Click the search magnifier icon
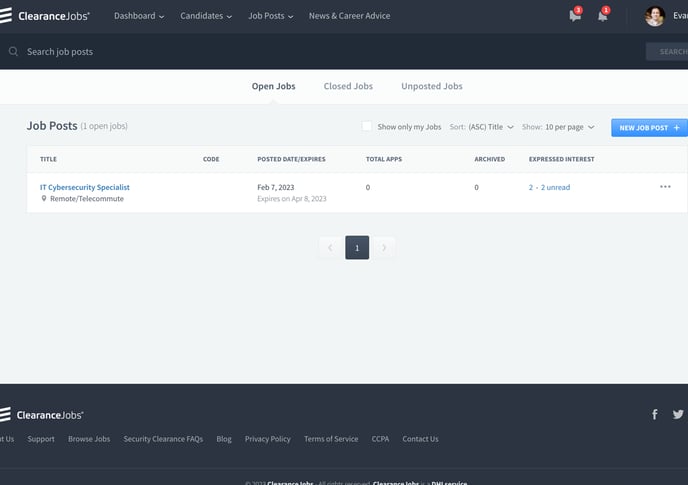 click(14, 51)
